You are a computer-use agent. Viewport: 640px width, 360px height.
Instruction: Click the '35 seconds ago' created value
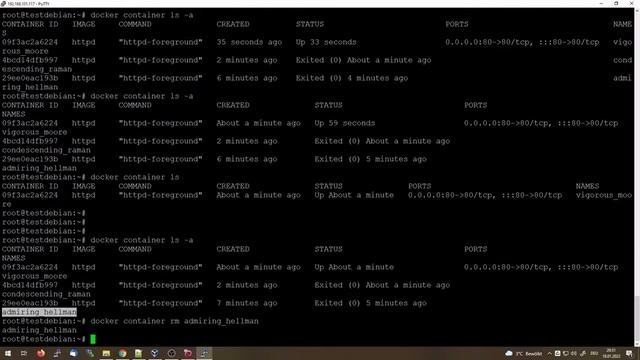(x=249, y=42)
